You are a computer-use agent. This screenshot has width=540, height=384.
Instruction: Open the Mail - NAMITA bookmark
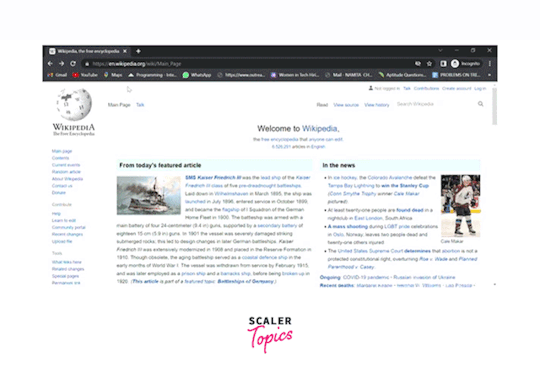click(349, 75)
